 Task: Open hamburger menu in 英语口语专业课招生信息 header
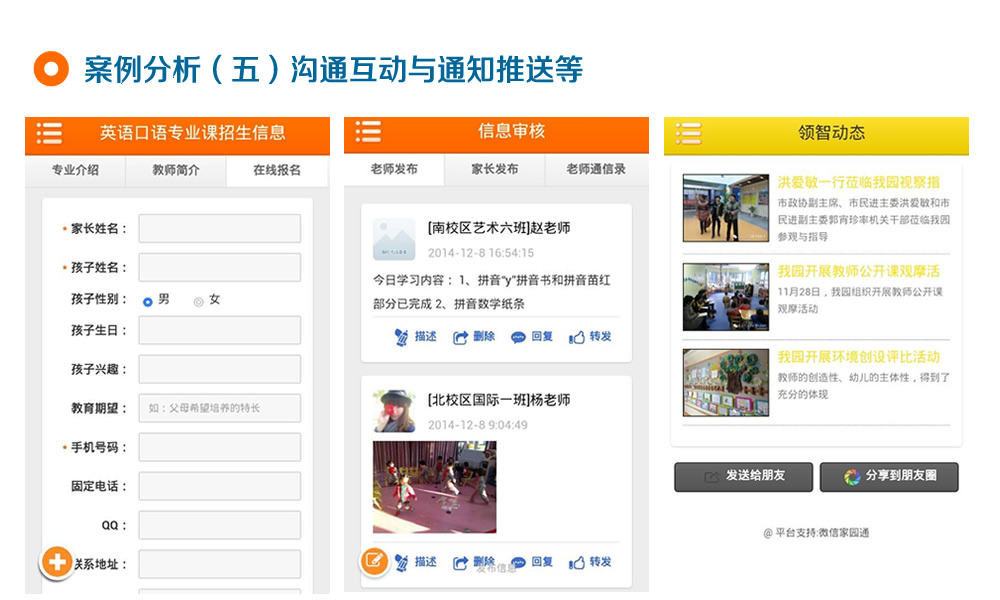pyautogui.click(x=49, y=133)
